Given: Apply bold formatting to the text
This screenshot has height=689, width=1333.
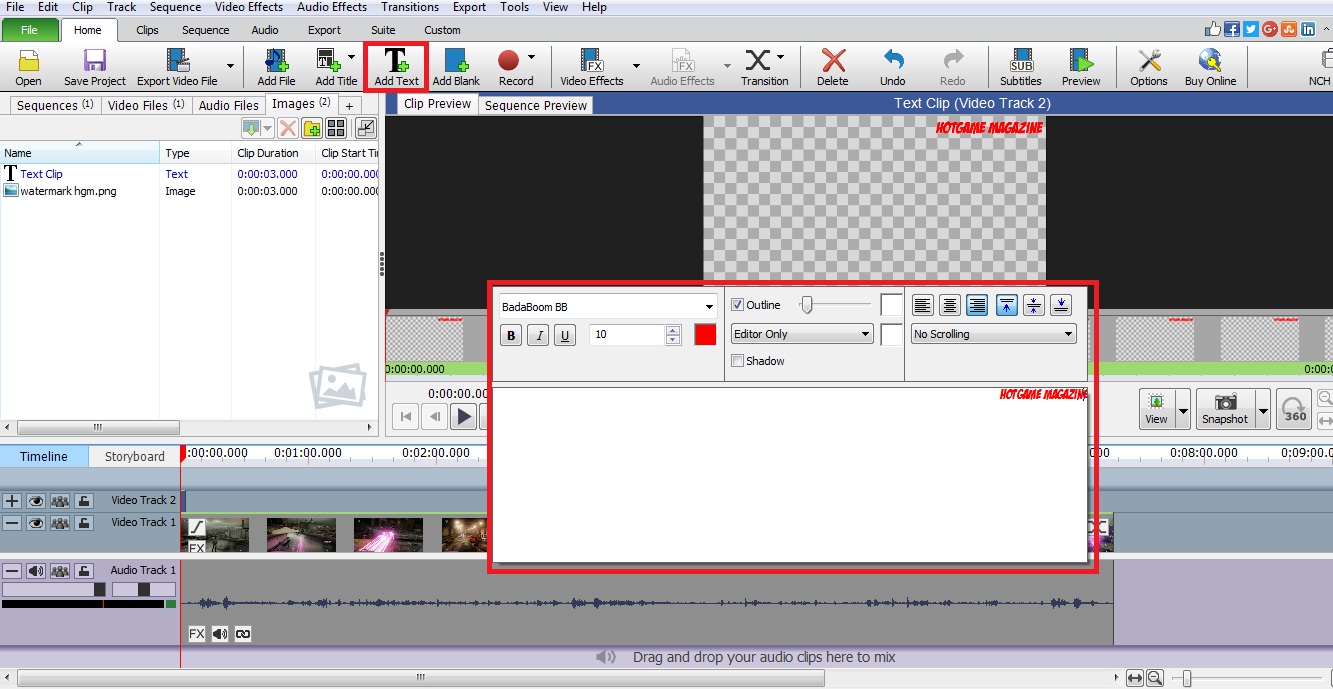Looking at the screenshot, I should pos(511,335).
